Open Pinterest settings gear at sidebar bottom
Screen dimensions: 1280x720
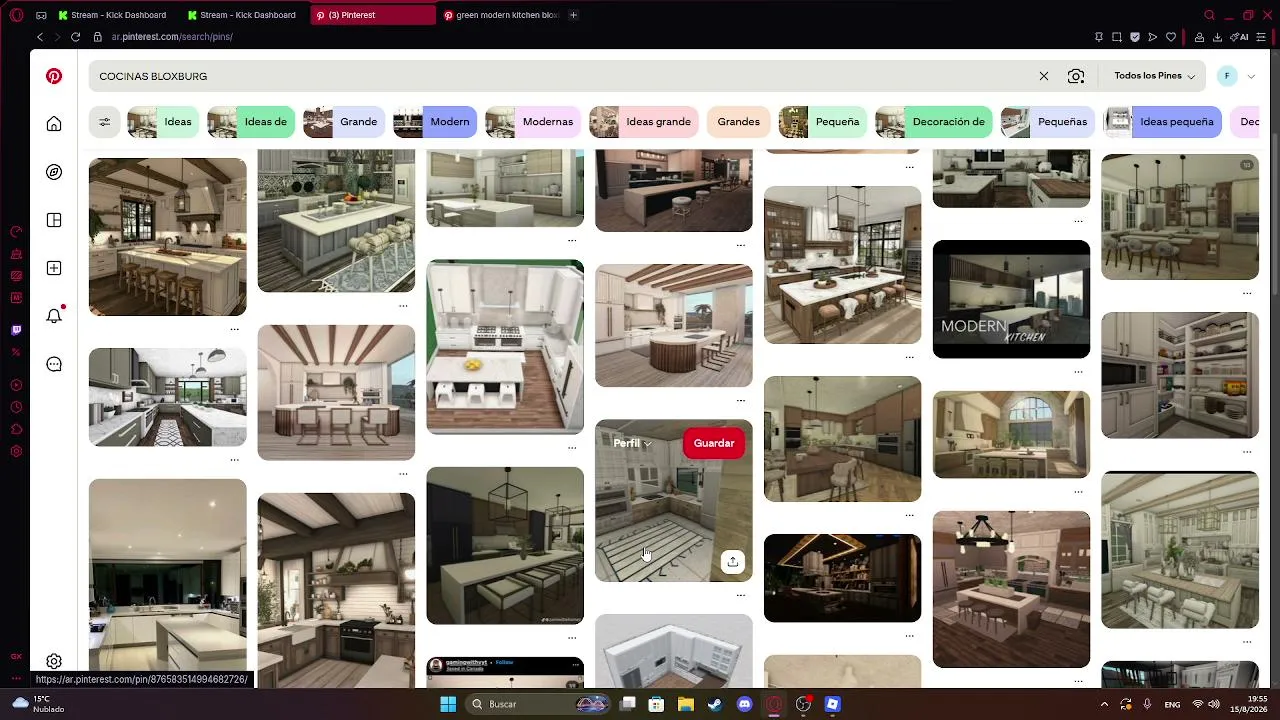point(54,661)
